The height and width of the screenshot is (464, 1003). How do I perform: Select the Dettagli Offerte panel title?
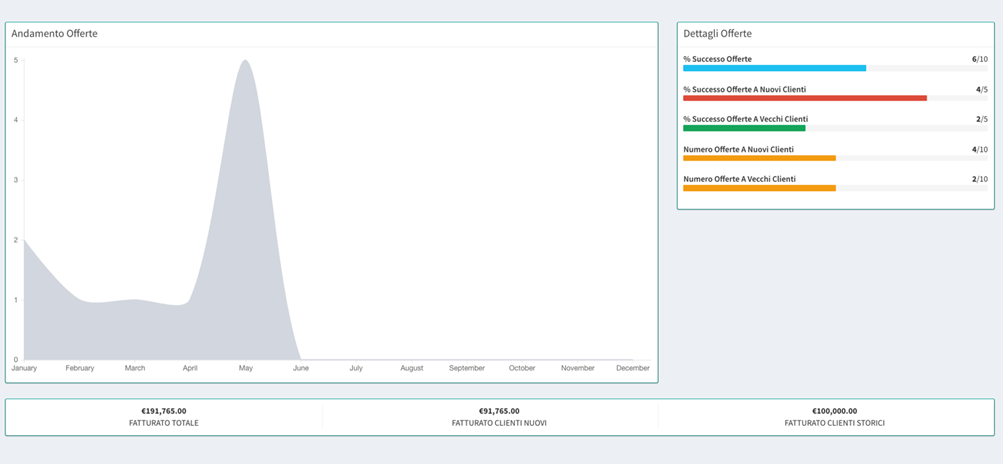coord(717,34)
